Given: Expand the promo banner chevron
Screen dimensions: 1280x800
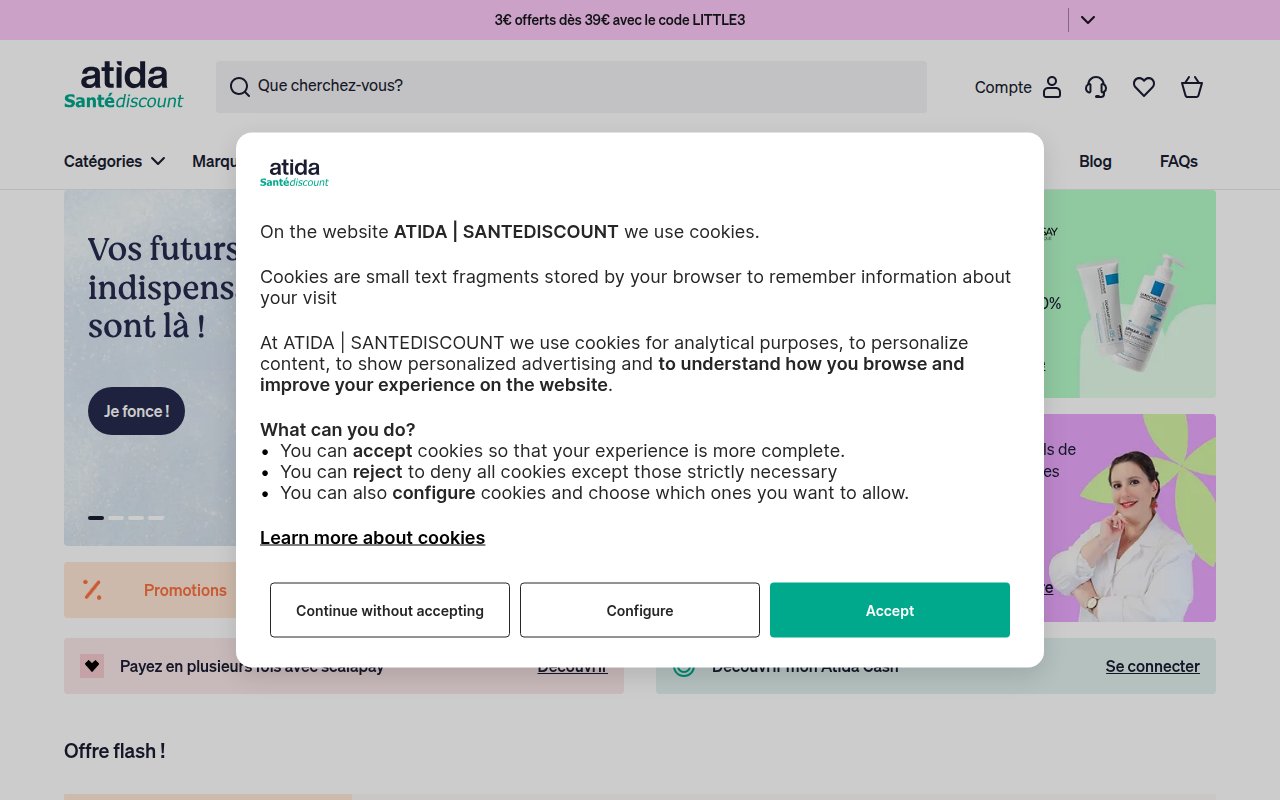Looking at the screenshot, I should coord(1088,20).
